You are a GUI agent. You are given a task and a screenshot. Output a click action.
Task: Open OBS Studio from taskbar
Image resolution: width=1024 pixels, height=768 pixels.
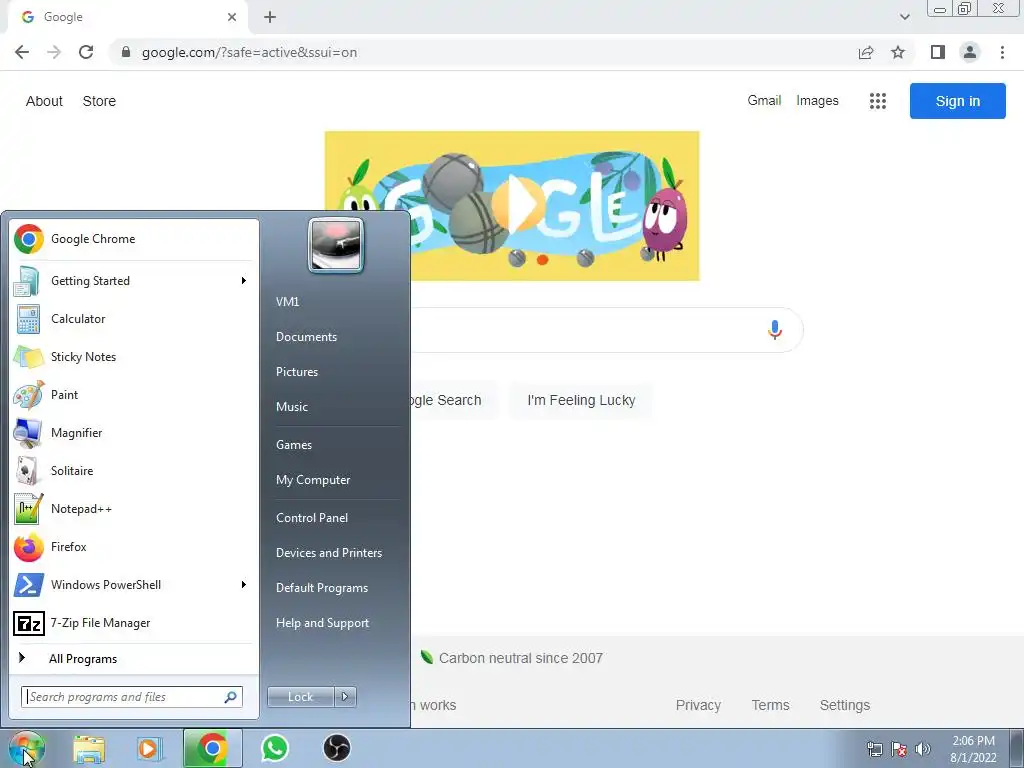coord(337,748)
